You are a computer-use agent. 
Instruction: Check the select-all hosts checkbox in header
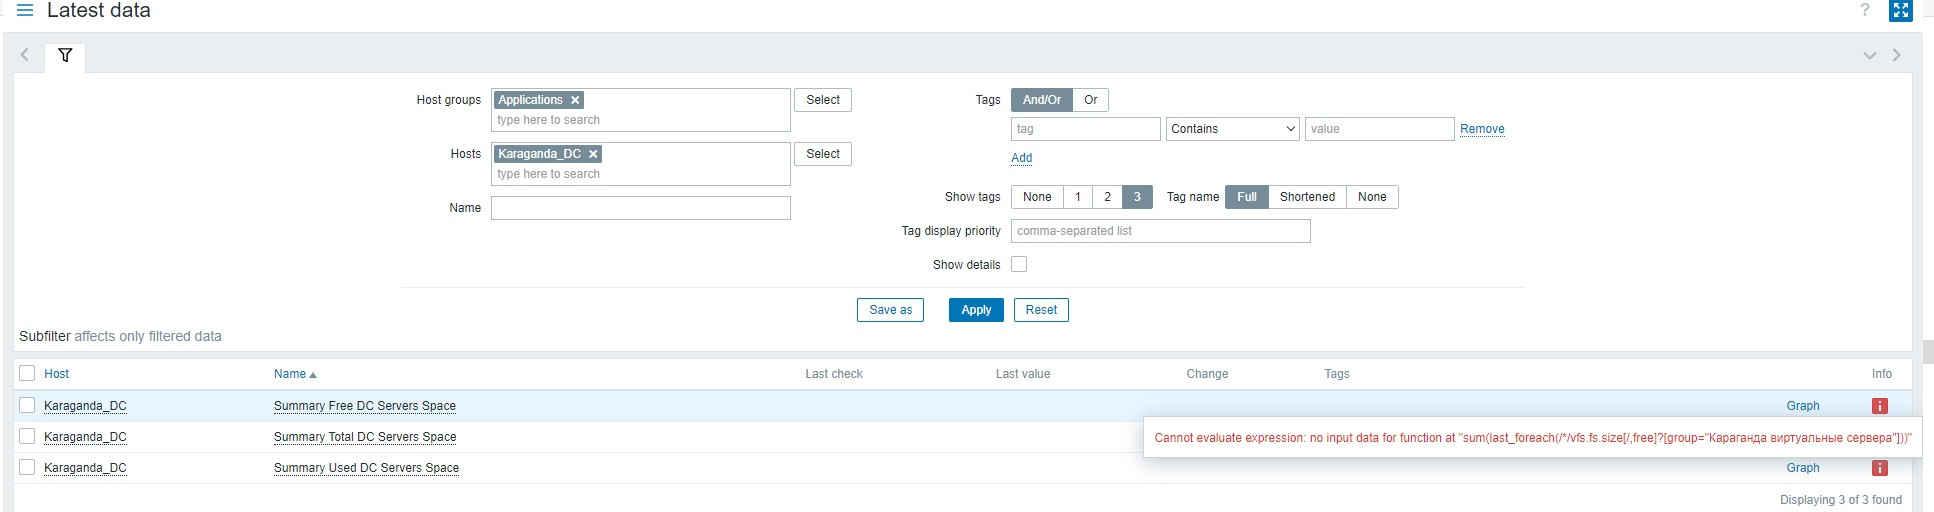27,374
